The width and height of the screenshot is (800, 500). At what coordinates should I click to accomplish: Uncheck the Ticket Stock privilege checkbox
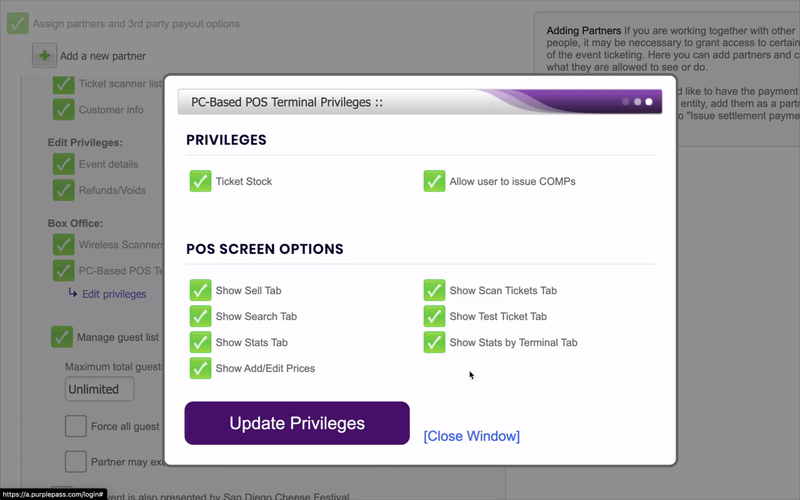tap(200, 181)
